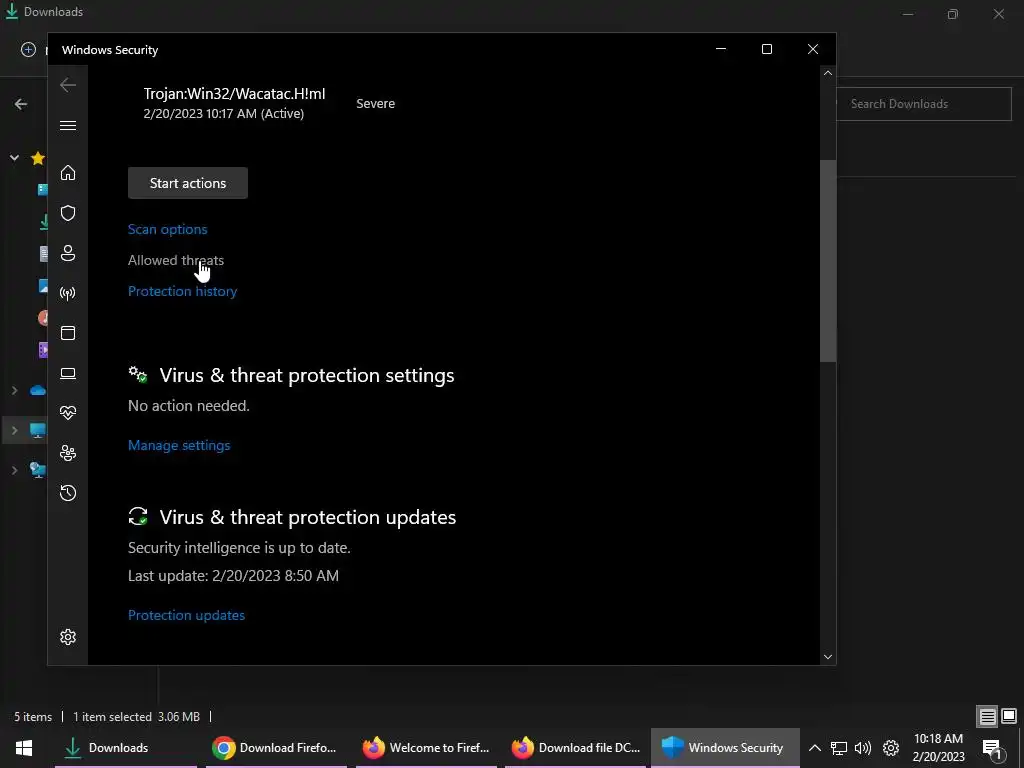Click the scroll down arrow in Windows Security
This screenshot has width=1024, height=768.
click(x=828, y=657)
